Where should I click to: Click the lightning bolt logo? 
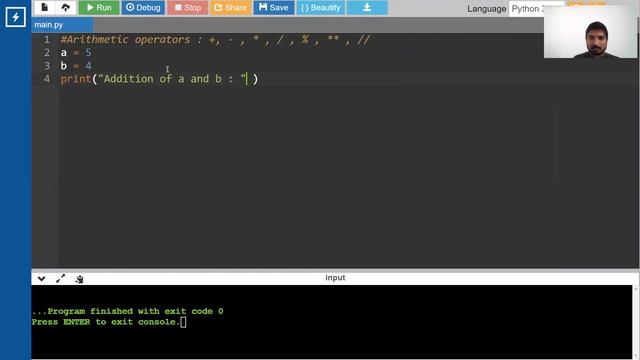tap(16, 17)
